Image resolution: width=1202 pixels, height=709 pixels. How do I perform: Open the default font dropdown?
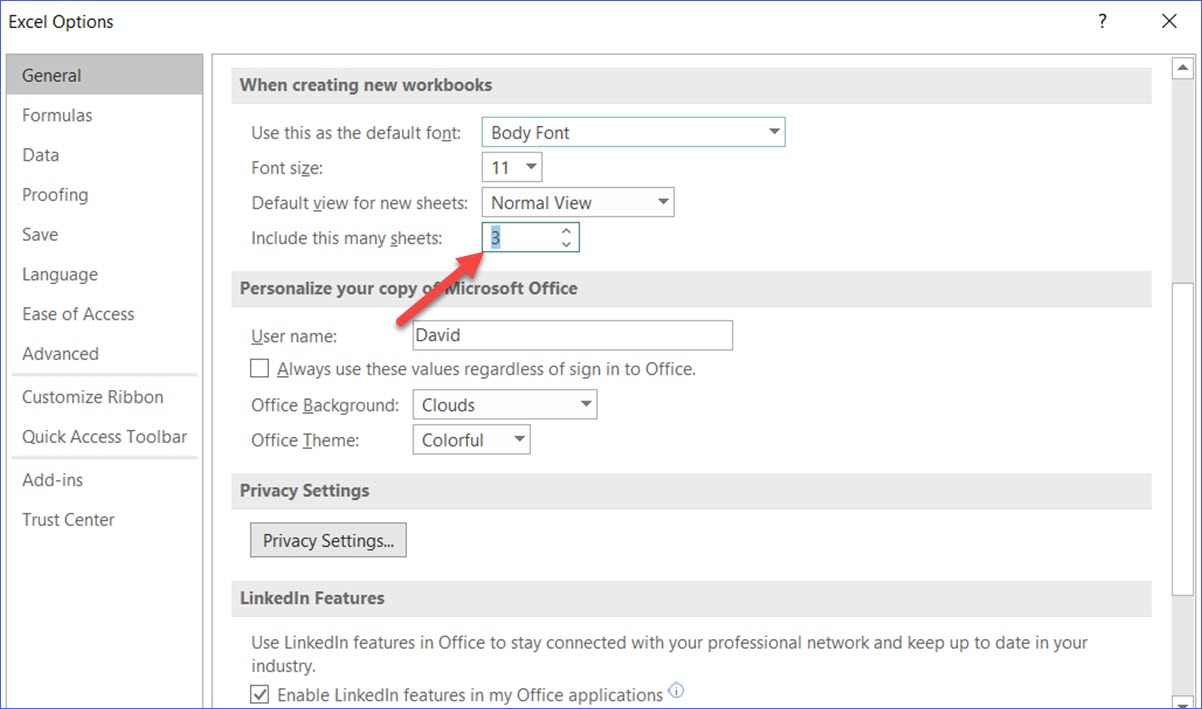pos(773,132)
